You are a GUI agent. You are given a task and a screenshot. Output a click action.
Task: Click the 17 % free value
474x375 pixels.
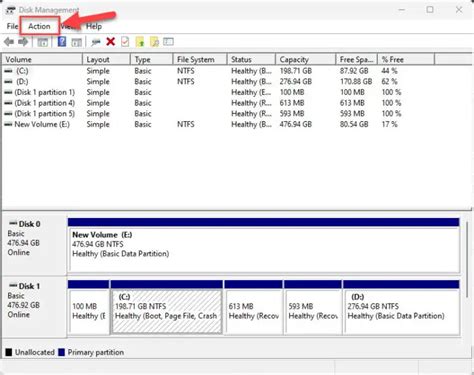[x=389, y=124]
